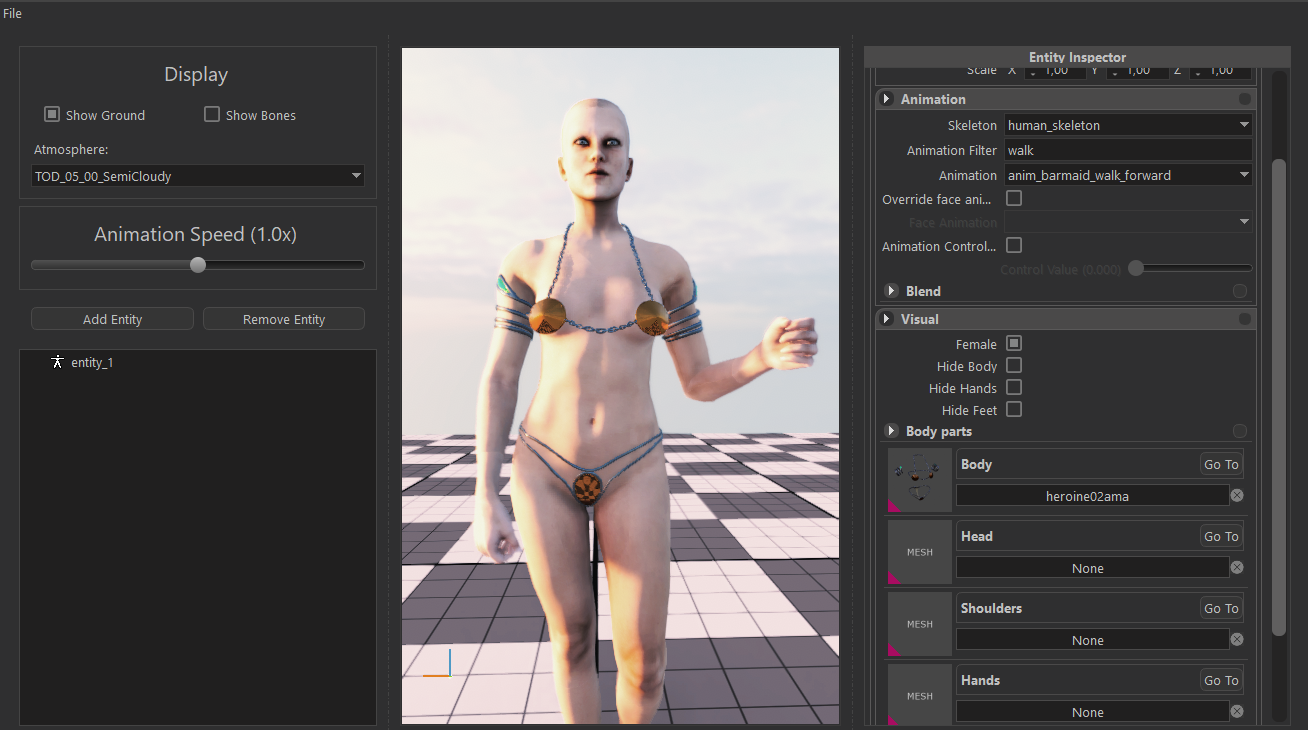This screenshot has width=1308, height=730.
Task: Open the File menu
Action: [x=12, y=13]
